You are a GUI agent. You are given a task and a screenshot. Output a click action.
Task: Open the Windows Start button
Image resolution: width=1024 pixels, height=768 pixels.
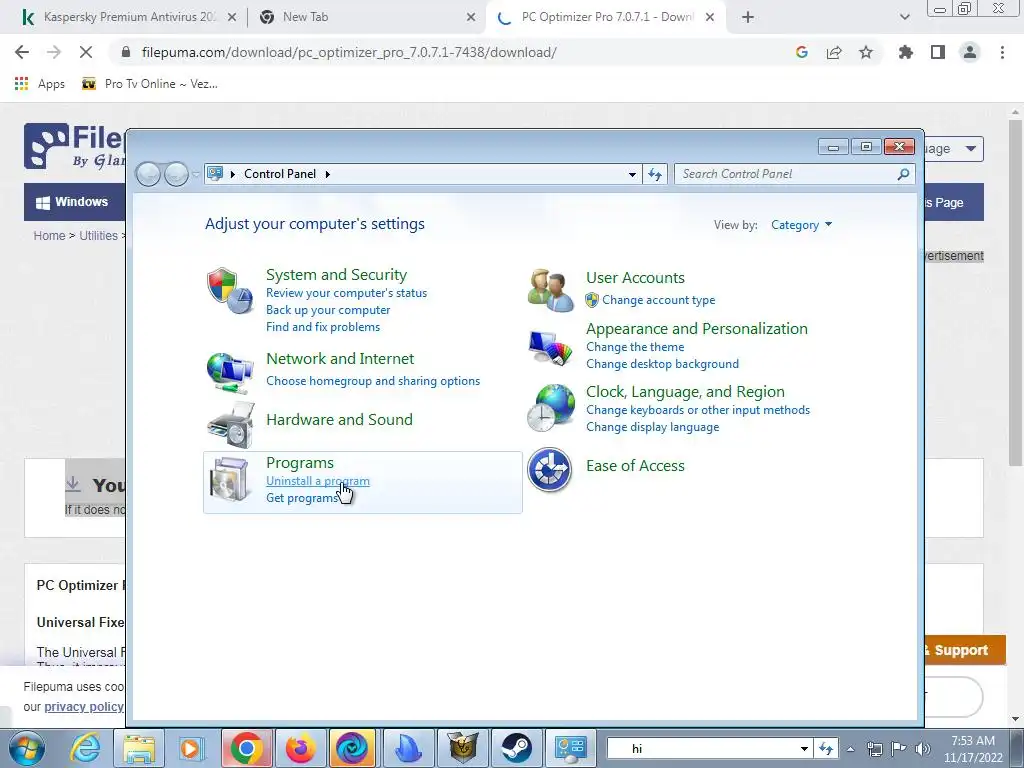tap(27, 748)
